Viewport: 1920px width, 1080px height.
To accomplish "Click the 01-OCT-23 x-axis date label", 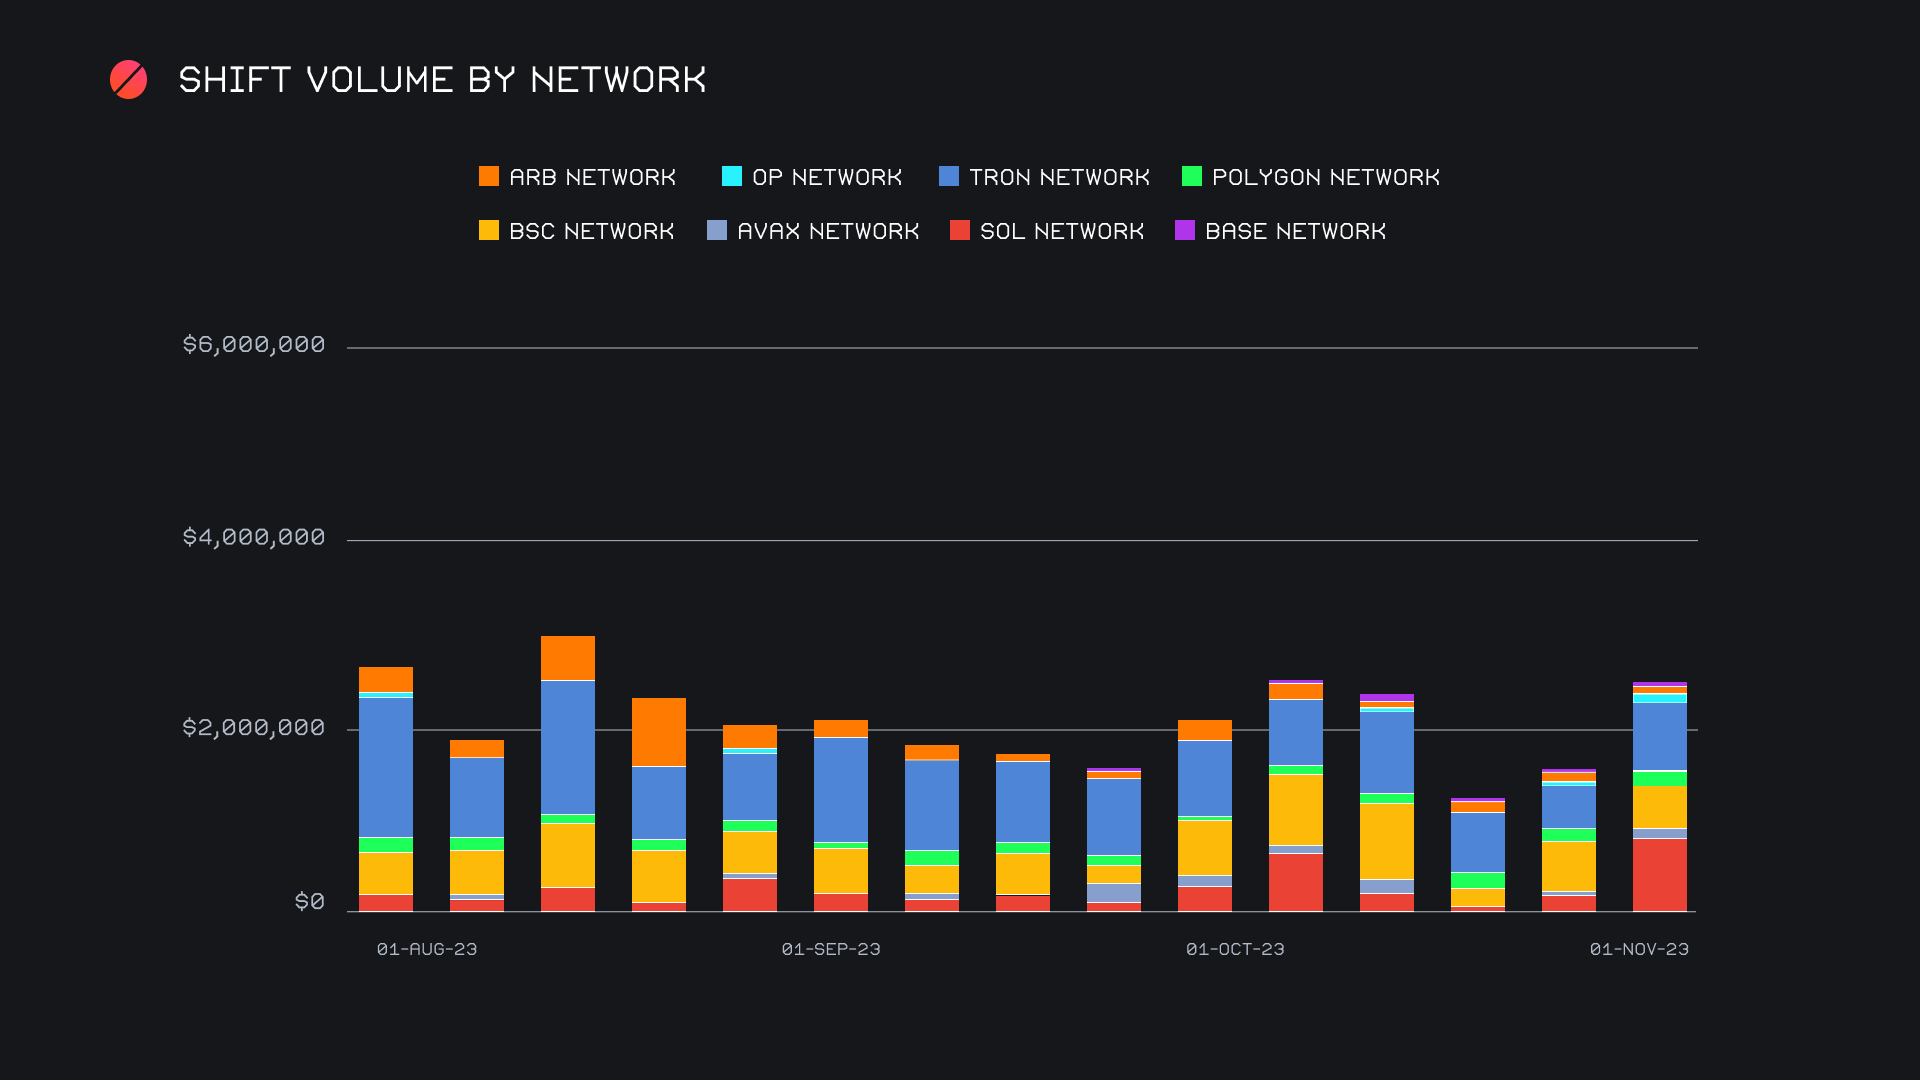I will point(1235,949).
